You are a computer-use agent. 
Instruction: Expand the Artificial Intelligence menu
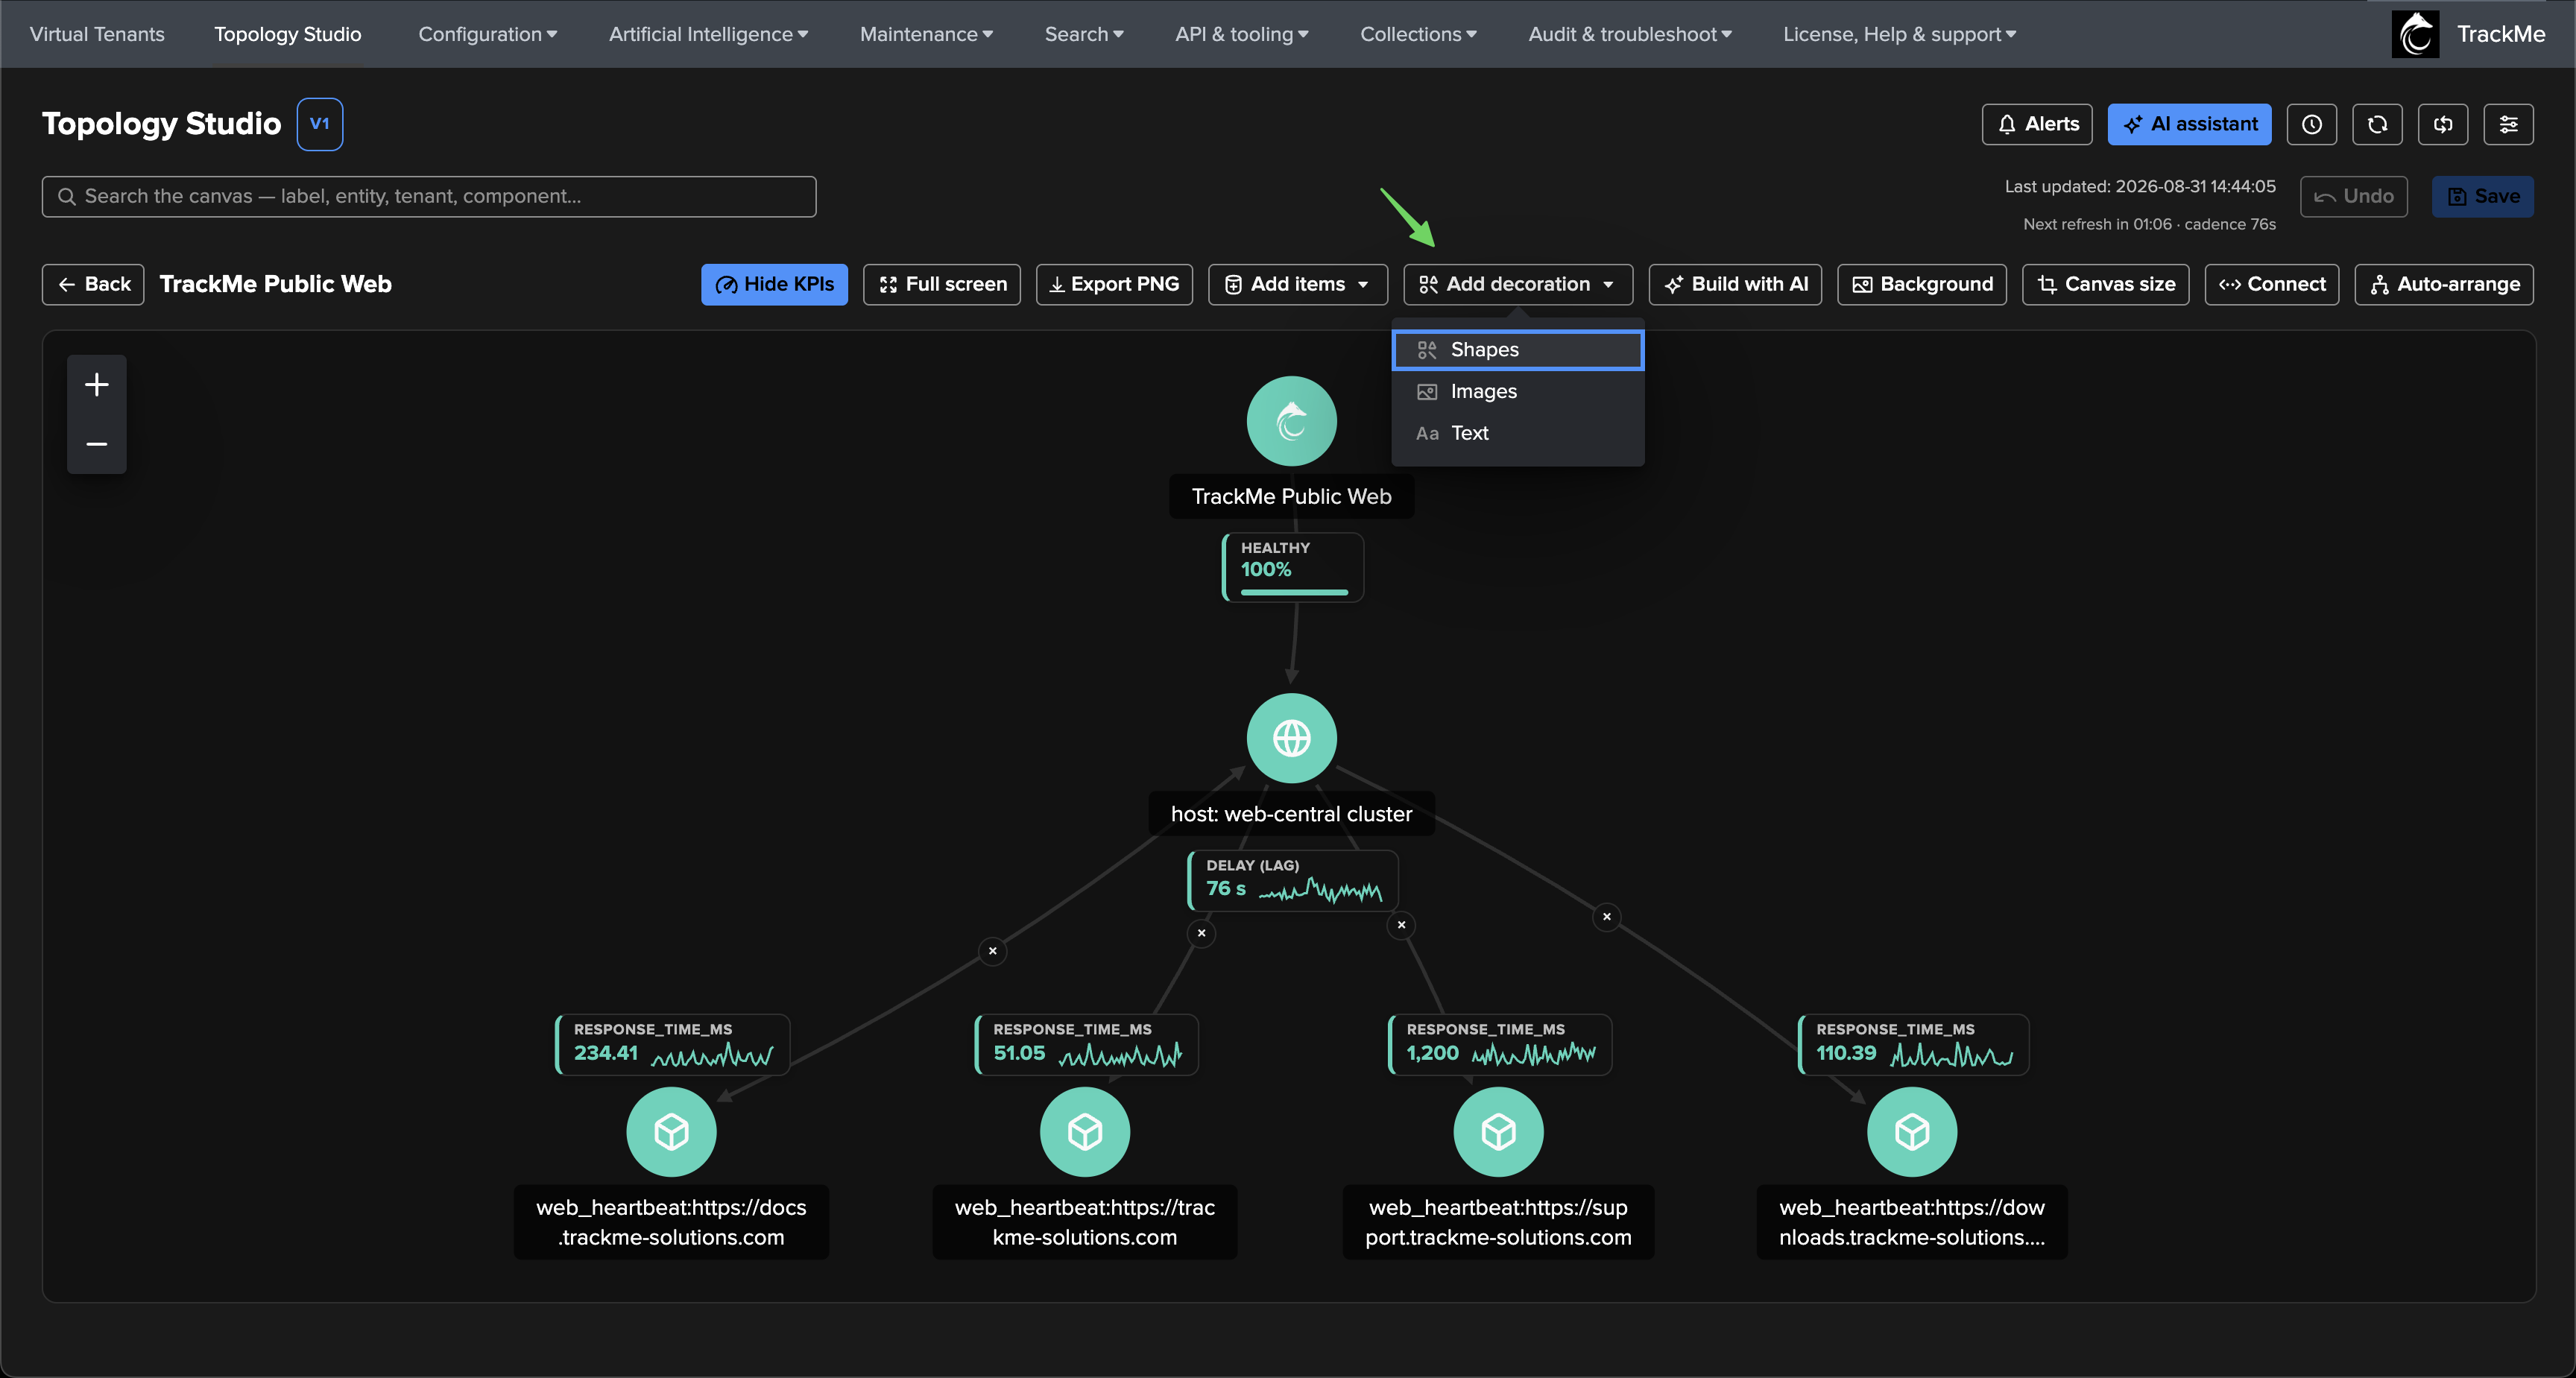(x=708, y=34)
